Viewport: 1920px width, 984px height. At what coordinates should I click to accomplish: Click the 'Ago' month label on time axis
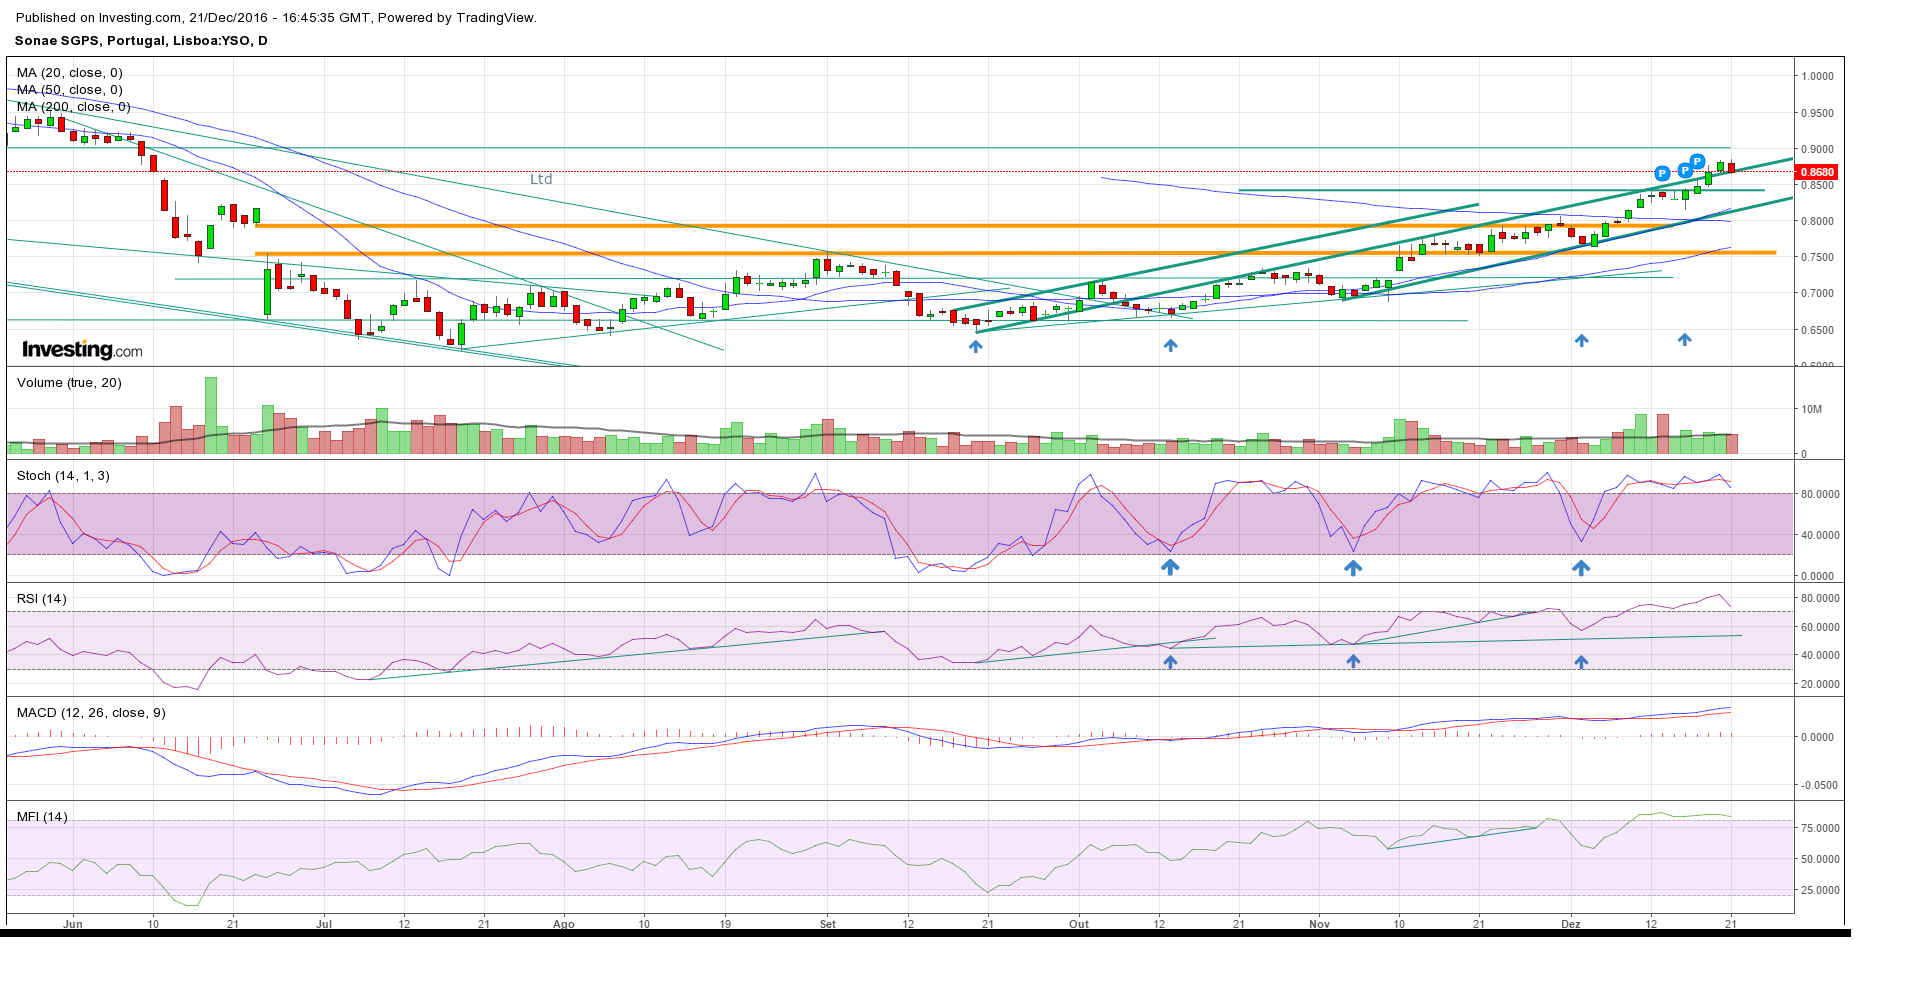tap(564, 924)
